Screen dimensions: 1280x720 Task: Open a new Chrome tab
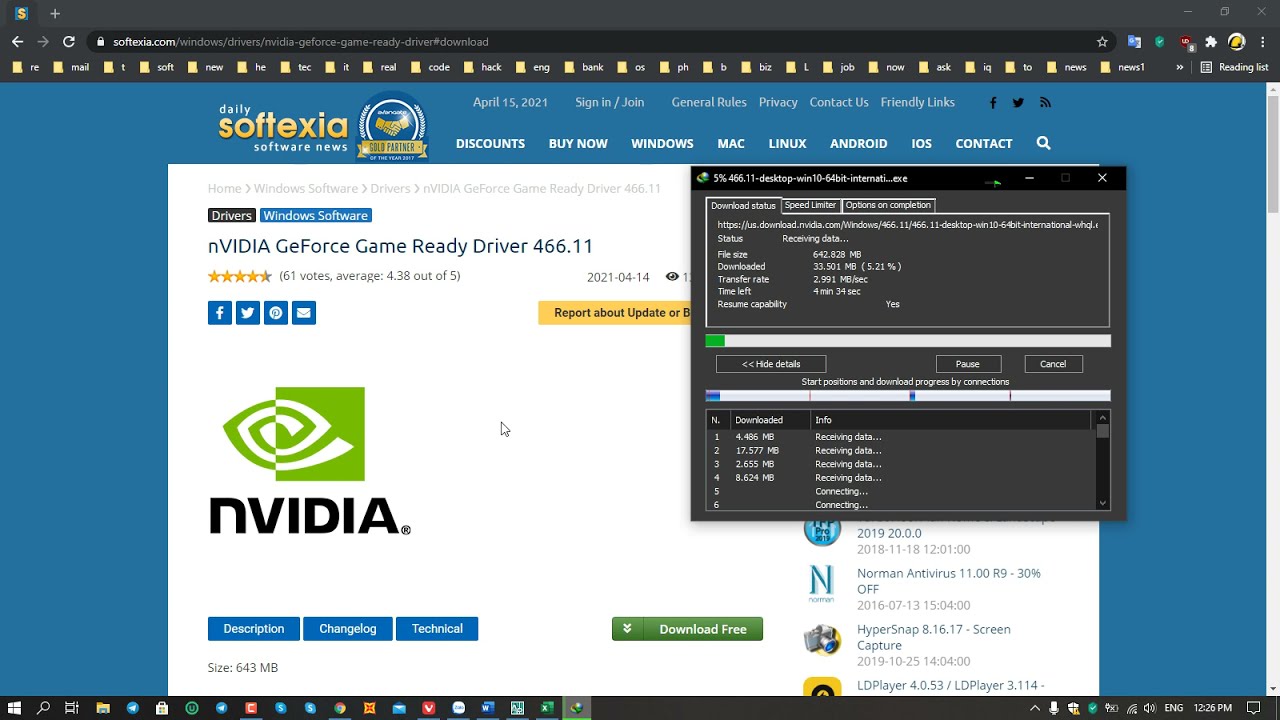click(55, 14)
